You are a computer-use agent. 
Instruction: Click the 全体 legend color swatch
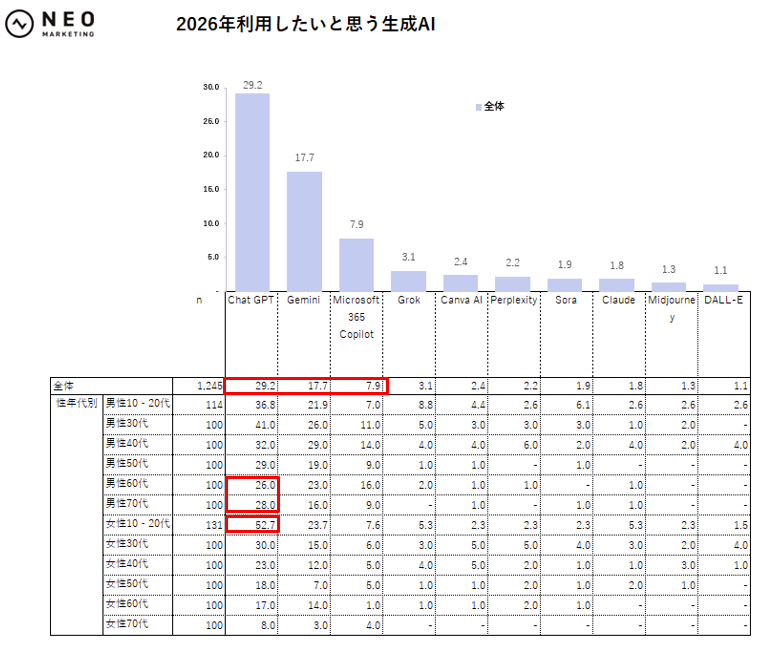tap(478, 107)
